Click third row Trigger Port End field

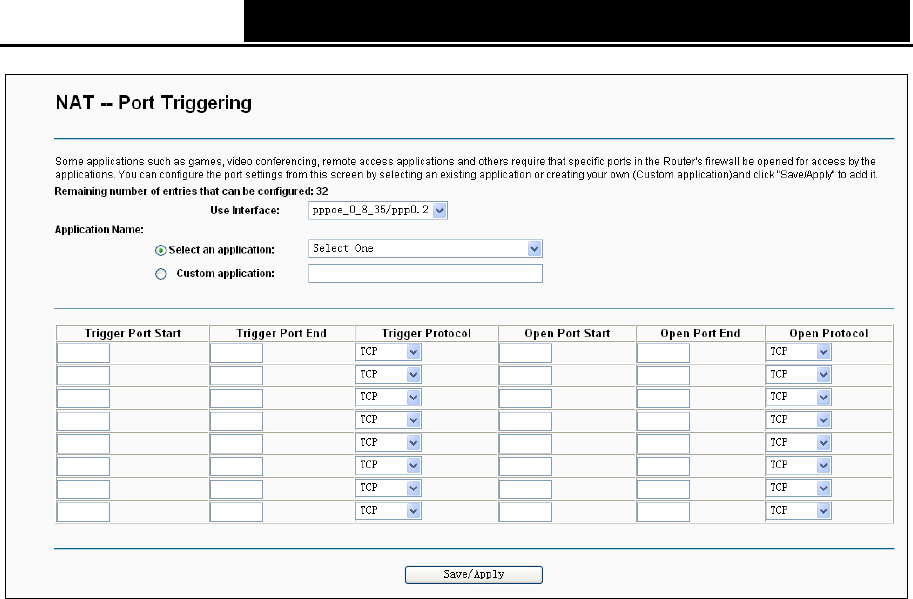[236, 398]
